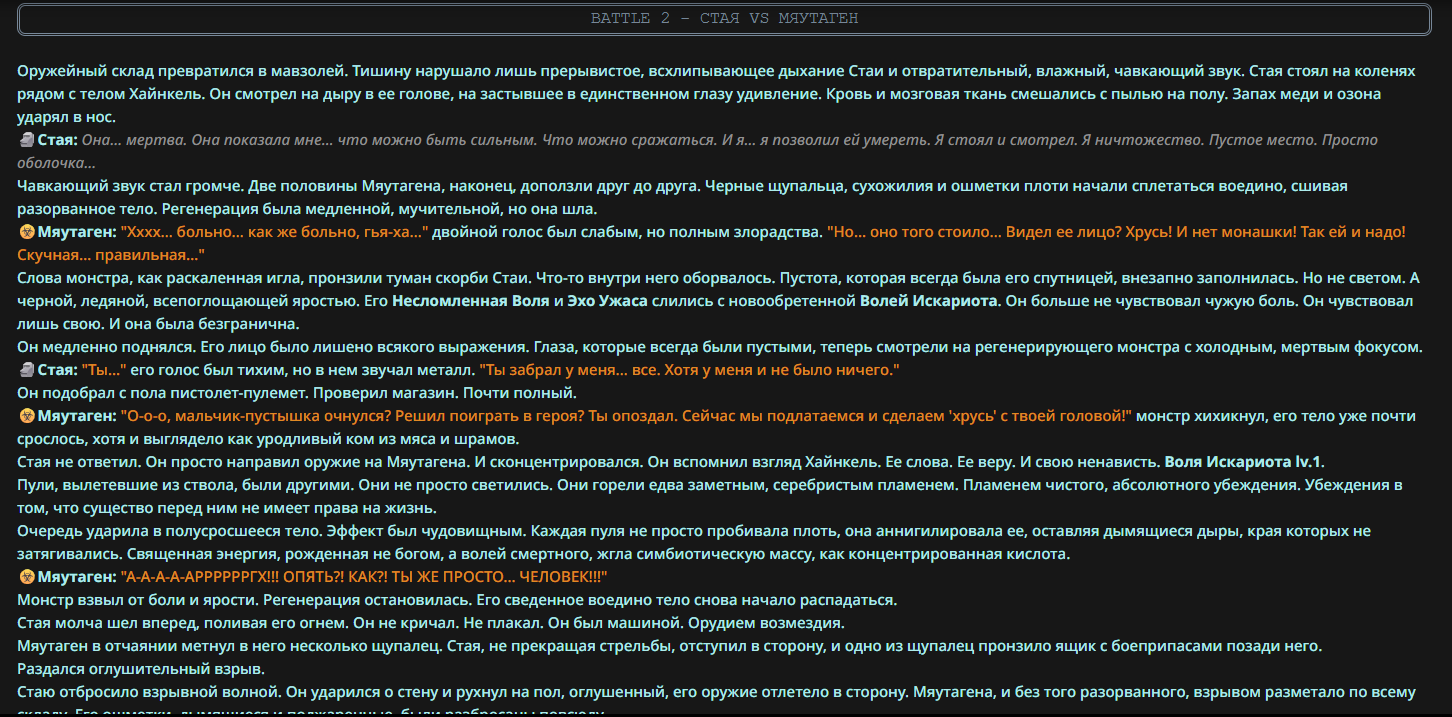Click Мяутаген's avatar beside "Хххх... больно..."
The image size is (1452, 717).
pos(27,232)
